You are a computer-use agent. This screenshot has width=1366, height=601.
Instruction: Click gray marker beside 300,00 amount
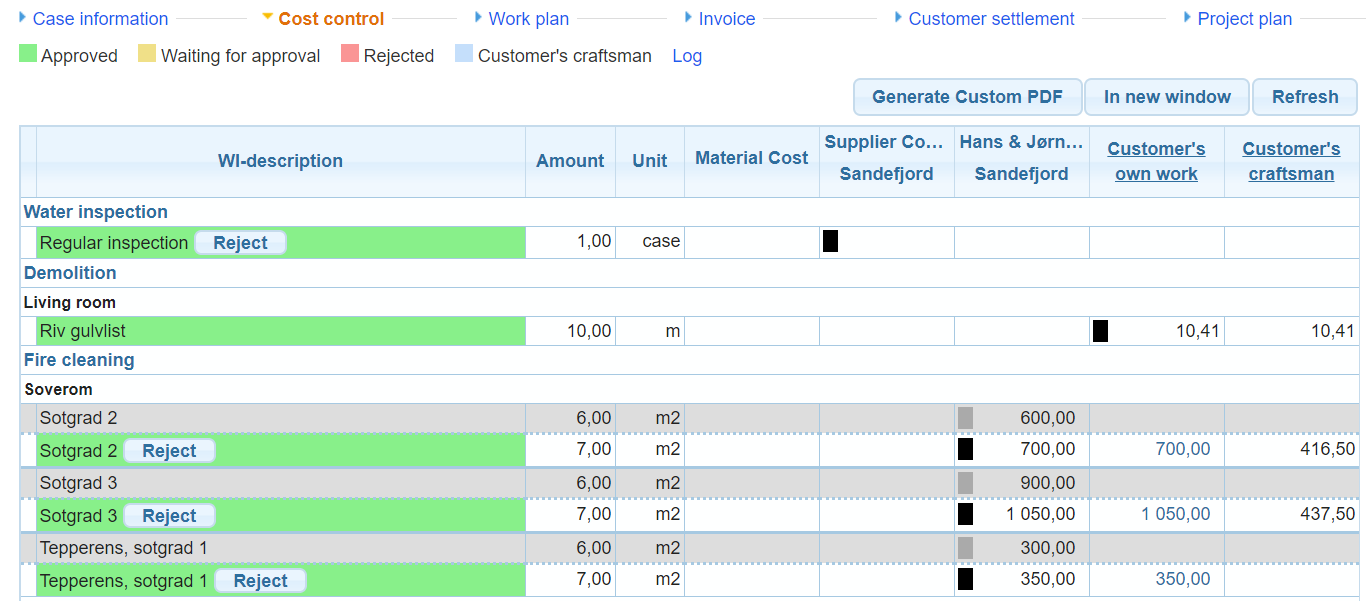pyautogui.click(x=965, y=548)
